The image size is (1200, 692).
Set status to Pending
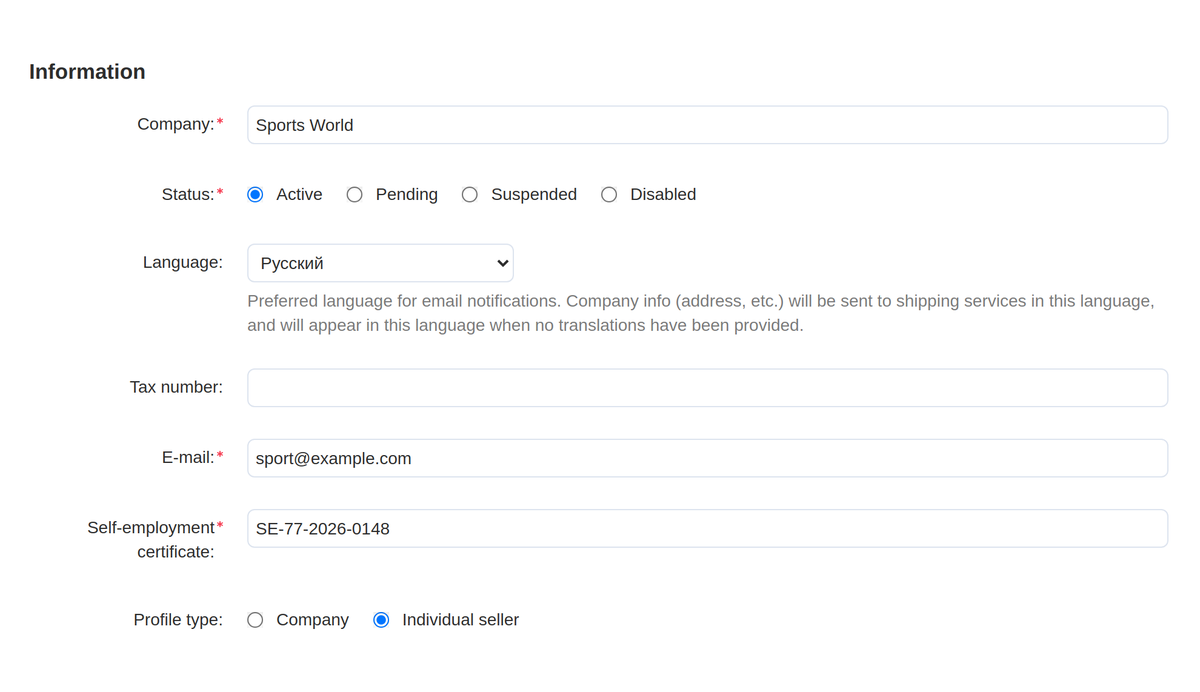(x=354, y=195)
